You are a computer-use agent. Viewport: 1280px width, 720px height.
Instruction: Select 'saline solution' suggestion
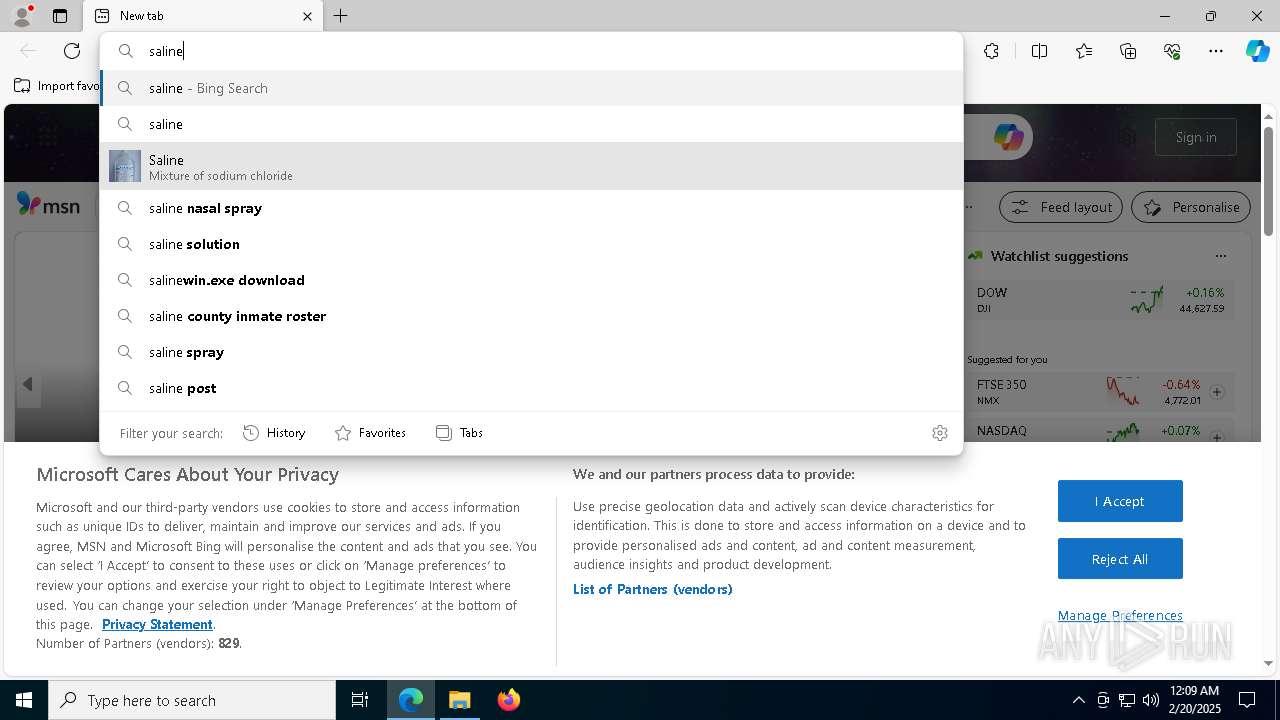(x=531, y=244)
